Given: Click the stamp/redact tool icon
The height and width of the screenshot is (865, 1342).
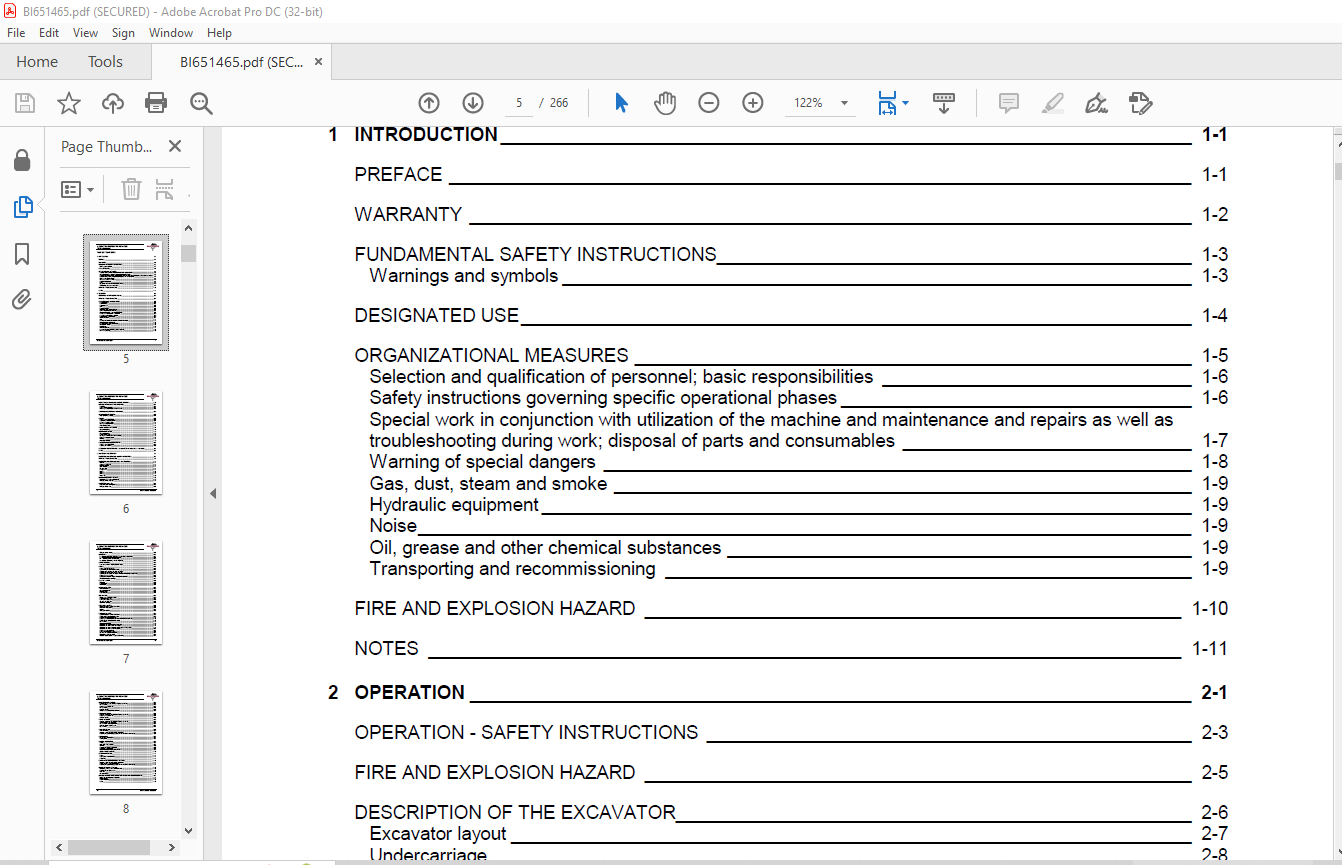Looking at the screenshot, I should click(1141, 103).
